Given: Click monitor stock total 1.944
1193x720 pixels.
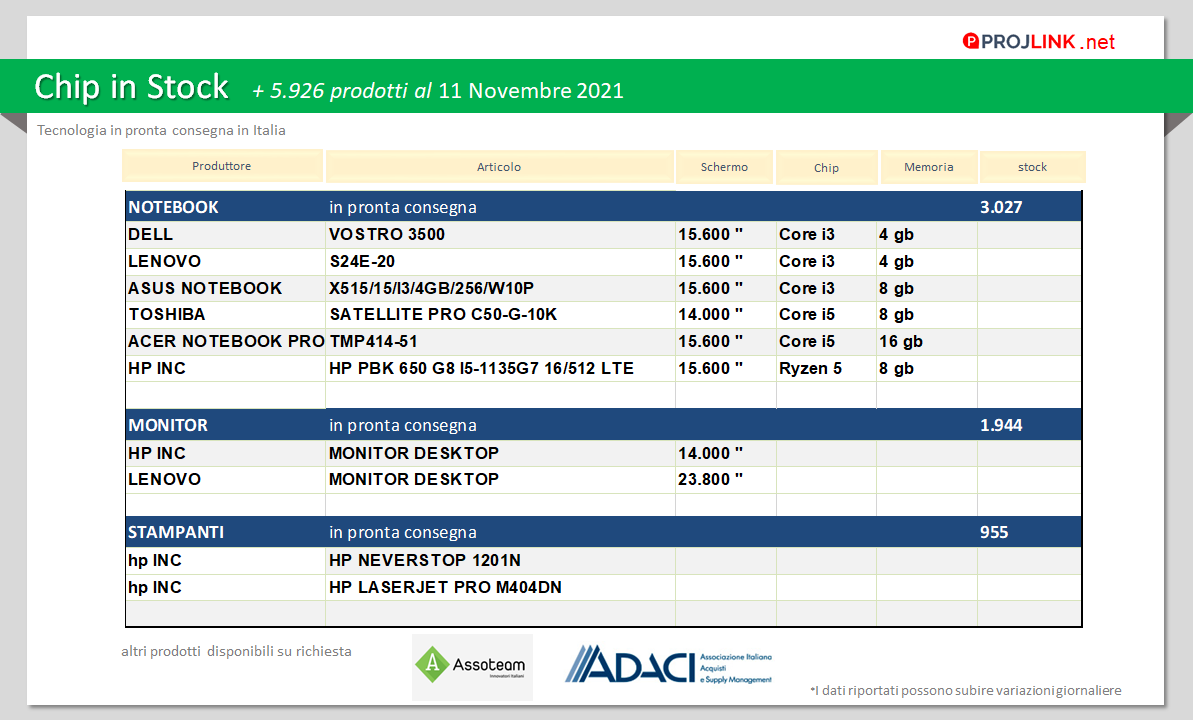Looking at the screenshot, I should click(1001, 425).
